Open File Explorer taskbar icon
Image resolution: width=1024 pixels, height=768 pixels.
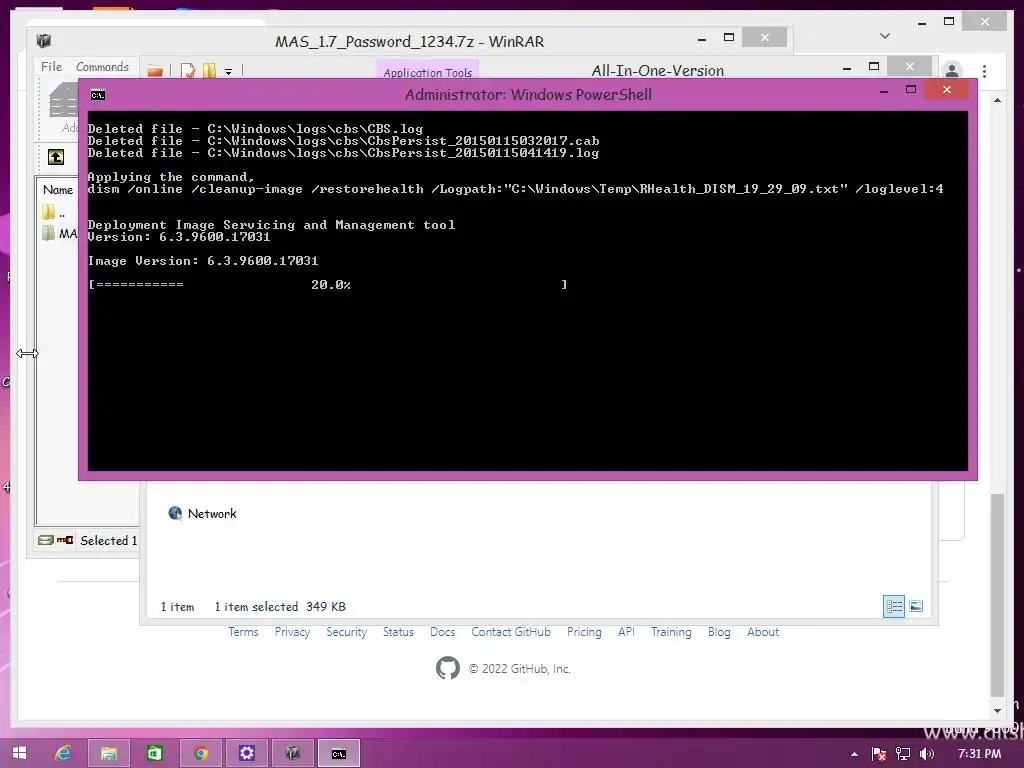pos(108,753)
